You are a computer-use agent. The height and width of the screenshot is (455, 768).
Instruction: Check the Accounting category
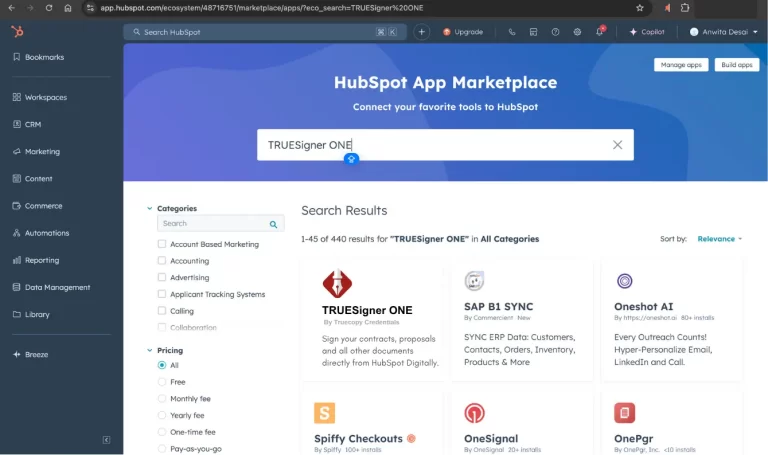point(162,261)
